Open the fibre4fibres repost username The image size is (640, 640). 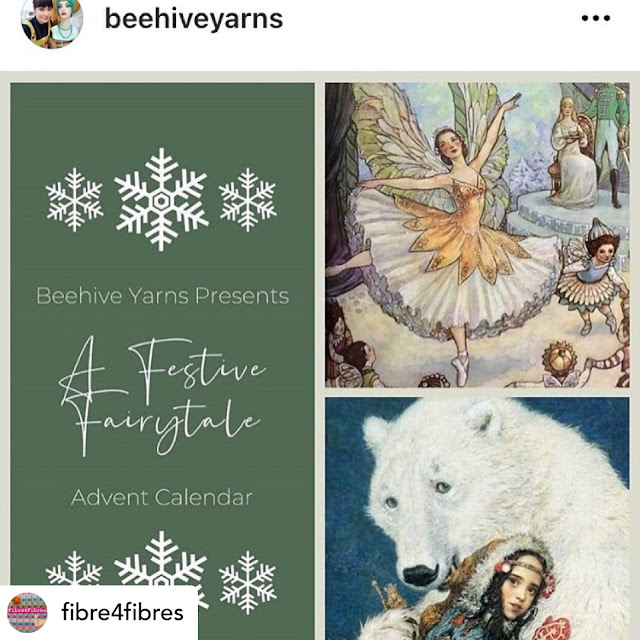122,612
